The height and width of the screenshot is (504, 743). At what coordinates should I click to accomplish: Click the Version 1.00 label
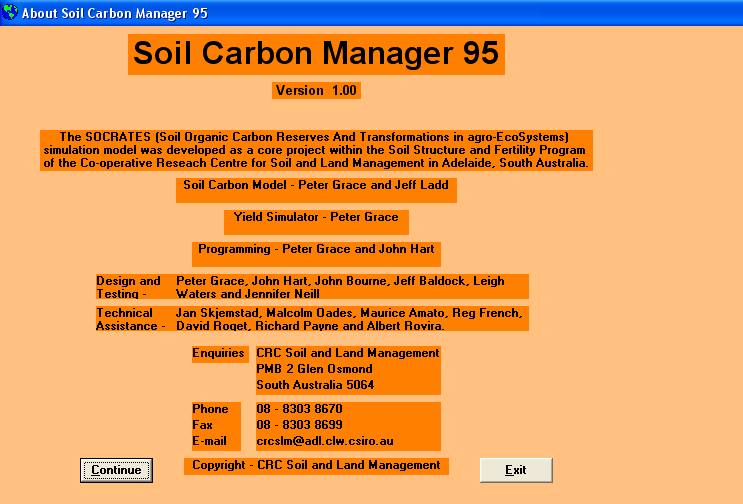[x=316, y=90]
